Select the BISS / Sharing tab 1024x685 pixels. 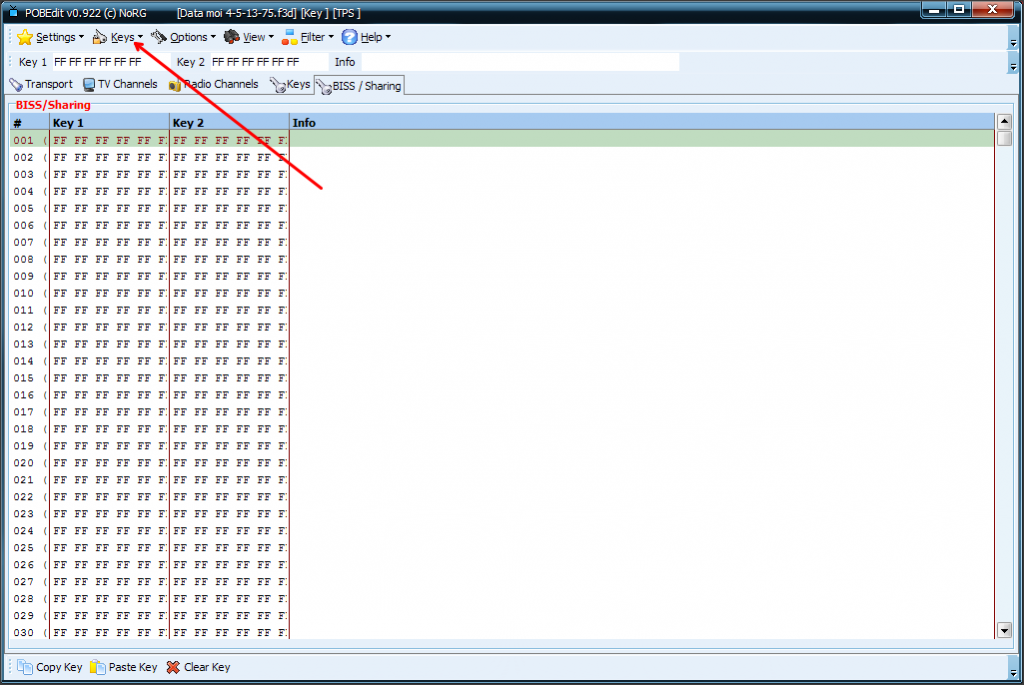359,86
